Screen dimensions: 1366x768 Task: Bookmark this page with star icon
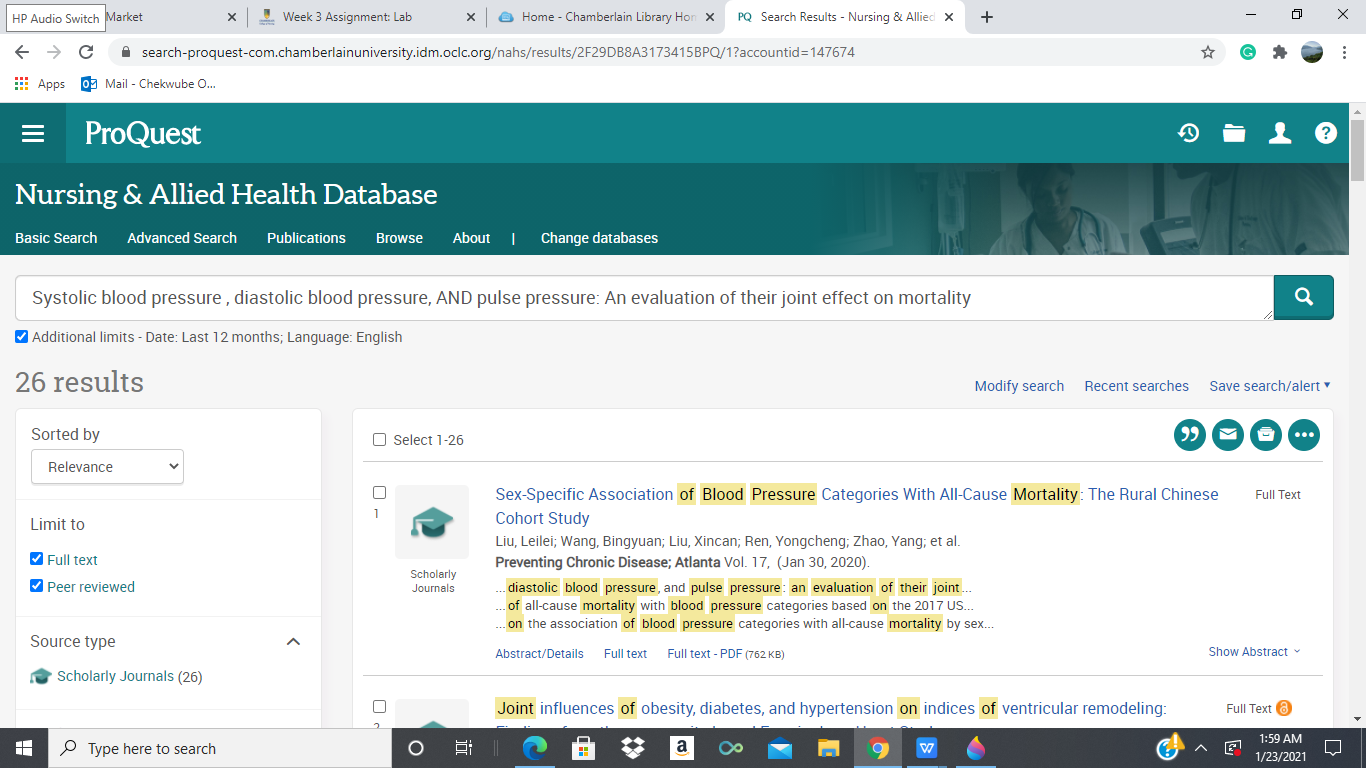(1208, 52)
